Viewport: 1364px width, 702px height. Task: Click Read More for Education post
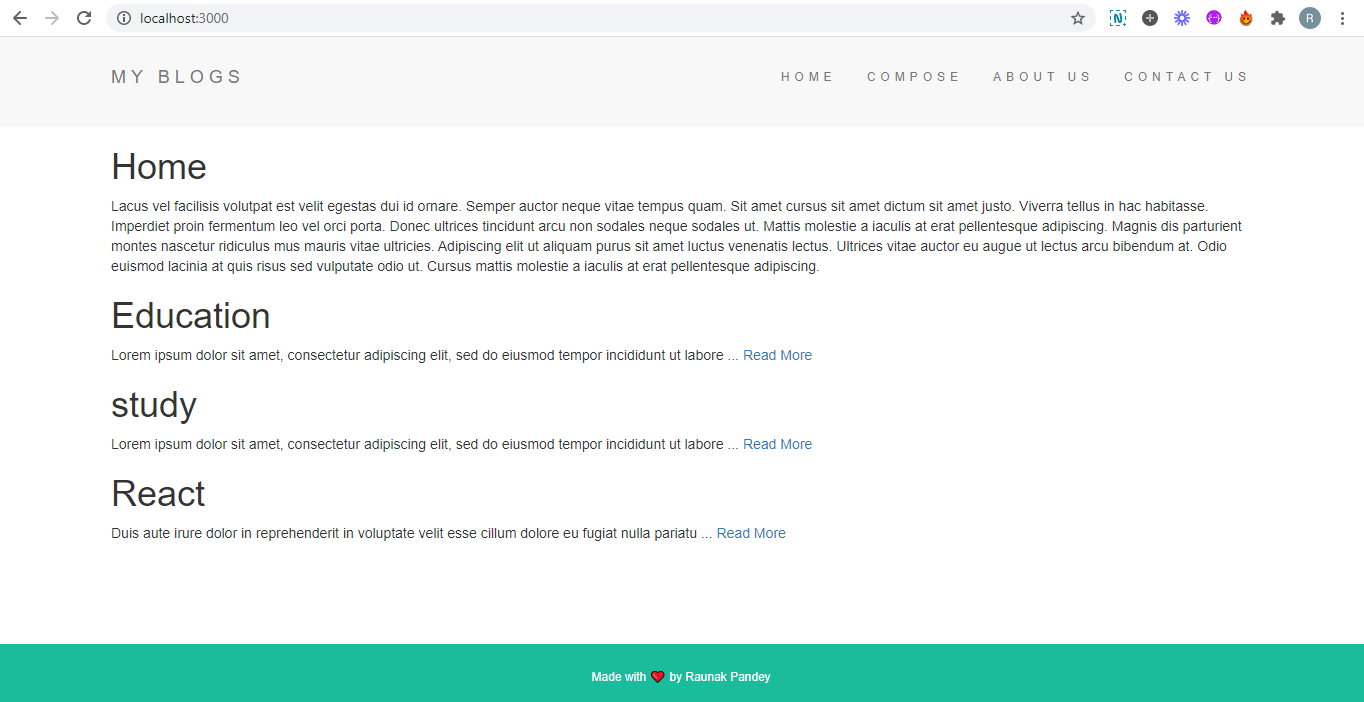777,355
